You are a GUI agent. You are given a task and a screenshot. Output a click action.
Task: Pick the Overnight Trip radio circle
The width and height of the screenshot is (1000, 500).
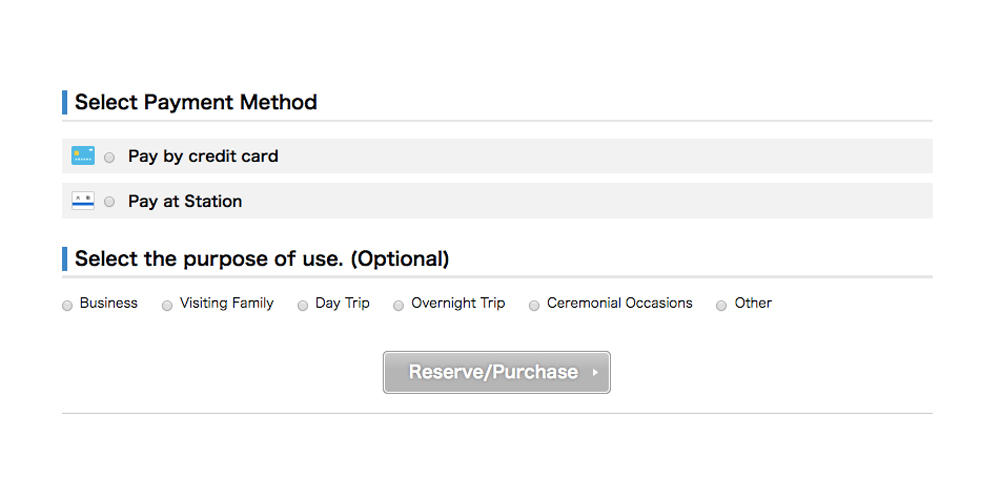point(399,306)
